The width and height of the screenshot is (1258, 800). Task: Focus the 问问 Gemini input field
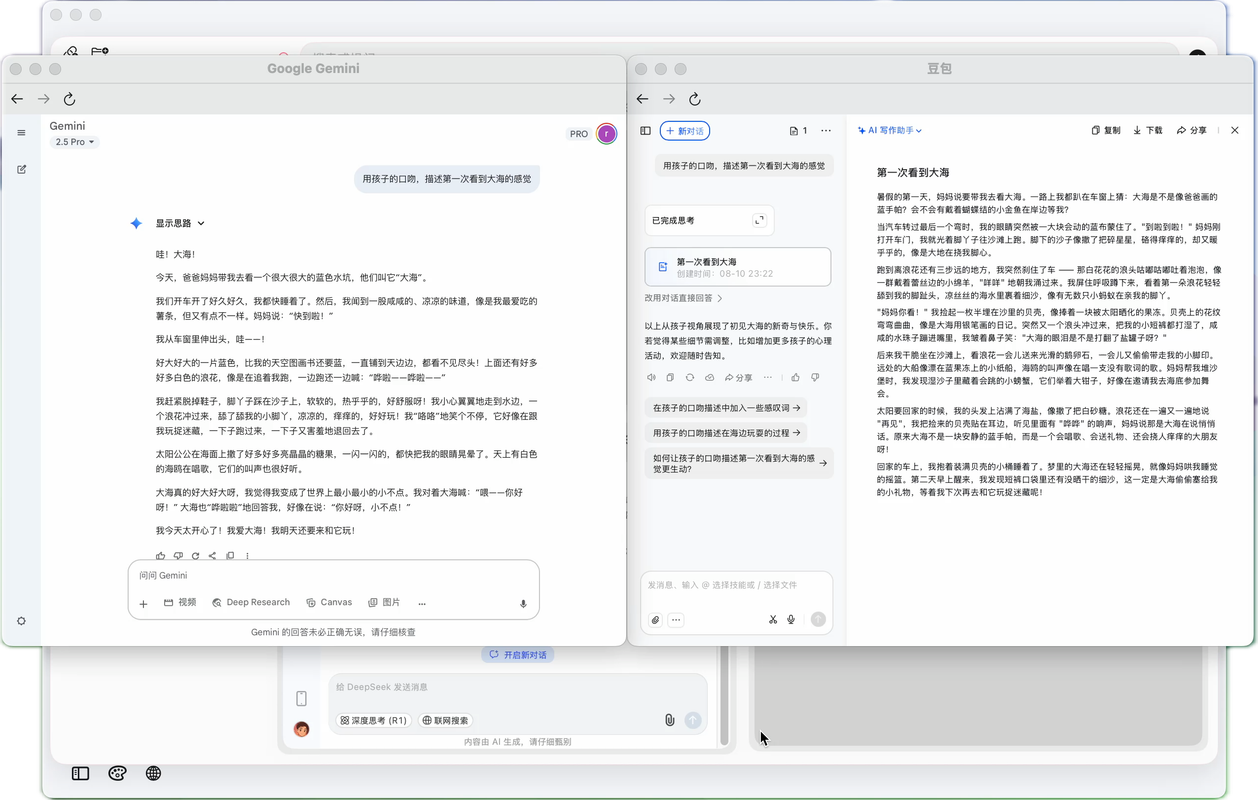point(333,576)
